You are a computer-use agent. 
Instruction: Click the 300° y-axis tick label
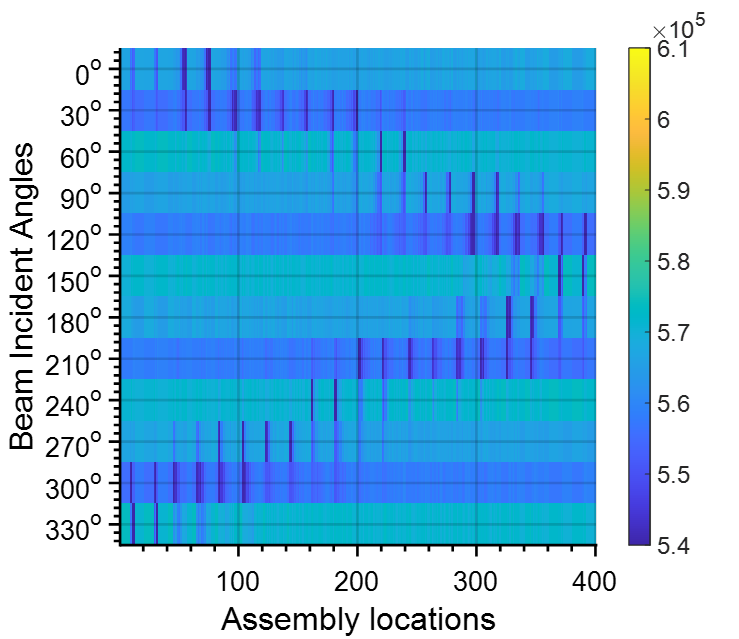coord(74,488)
